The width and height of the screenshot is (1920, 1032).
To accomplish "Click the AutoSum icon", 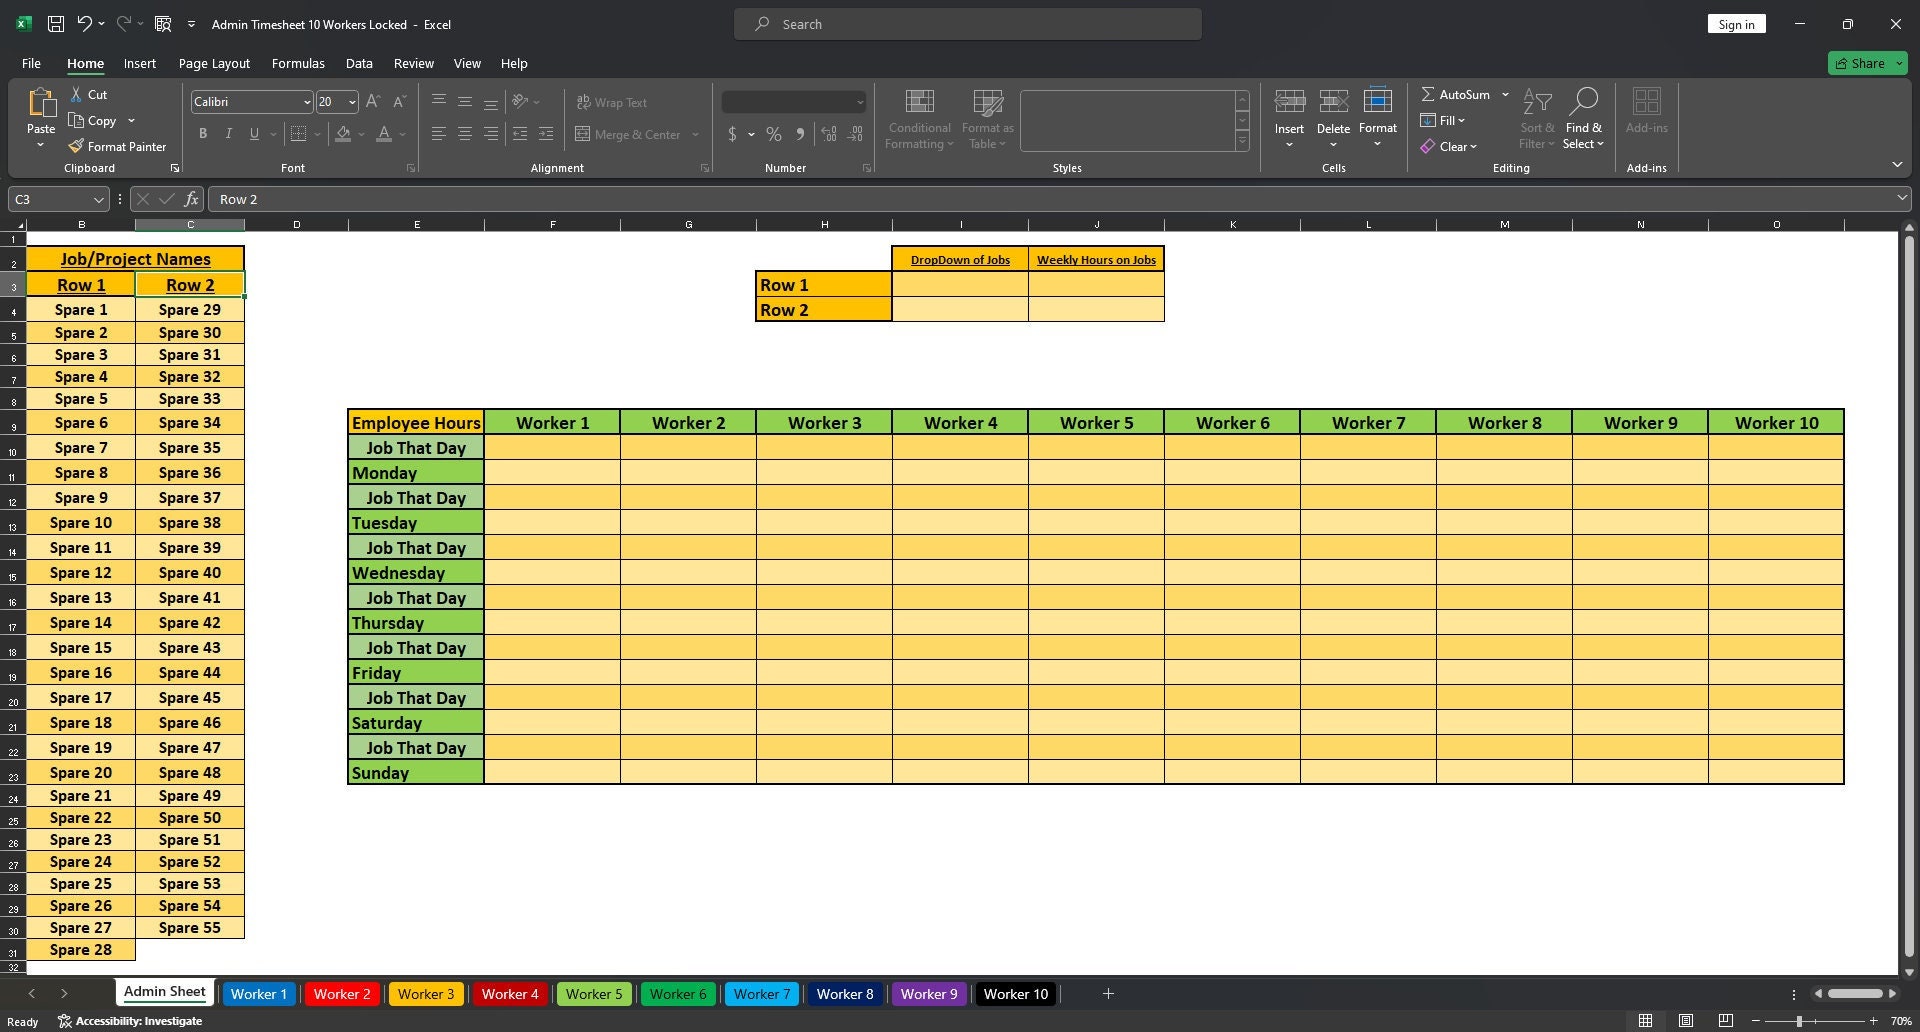I will (1432, 94).
